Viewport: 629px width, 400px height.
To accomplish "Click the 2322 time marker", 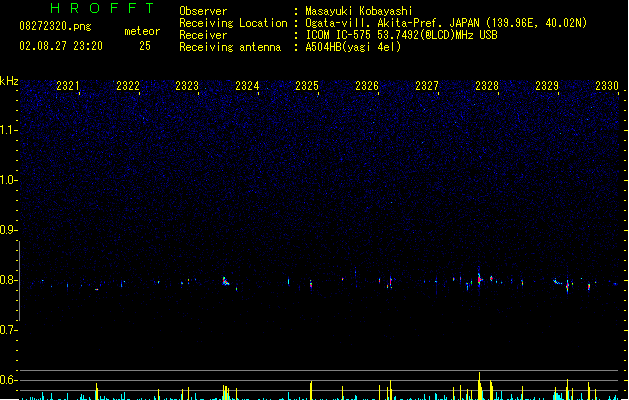I will click(x=128, y=86).
